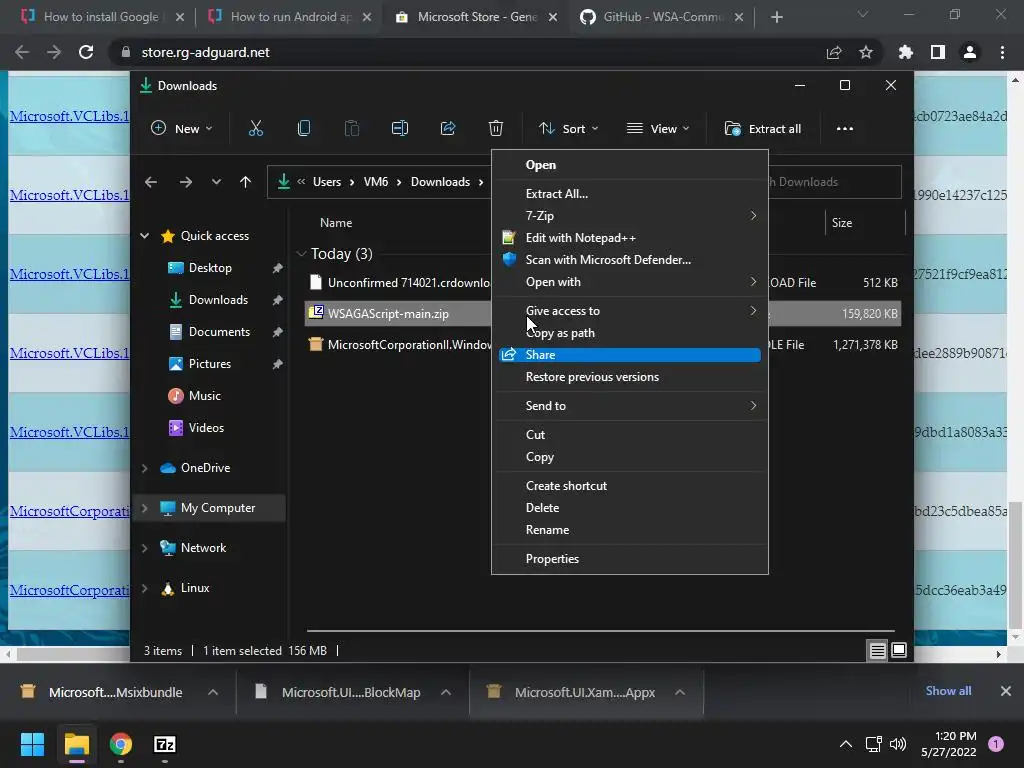Switch to the How to install Google tab
Image resolution: width=1024 pixels, height=768 pixels.
point(101,17)
